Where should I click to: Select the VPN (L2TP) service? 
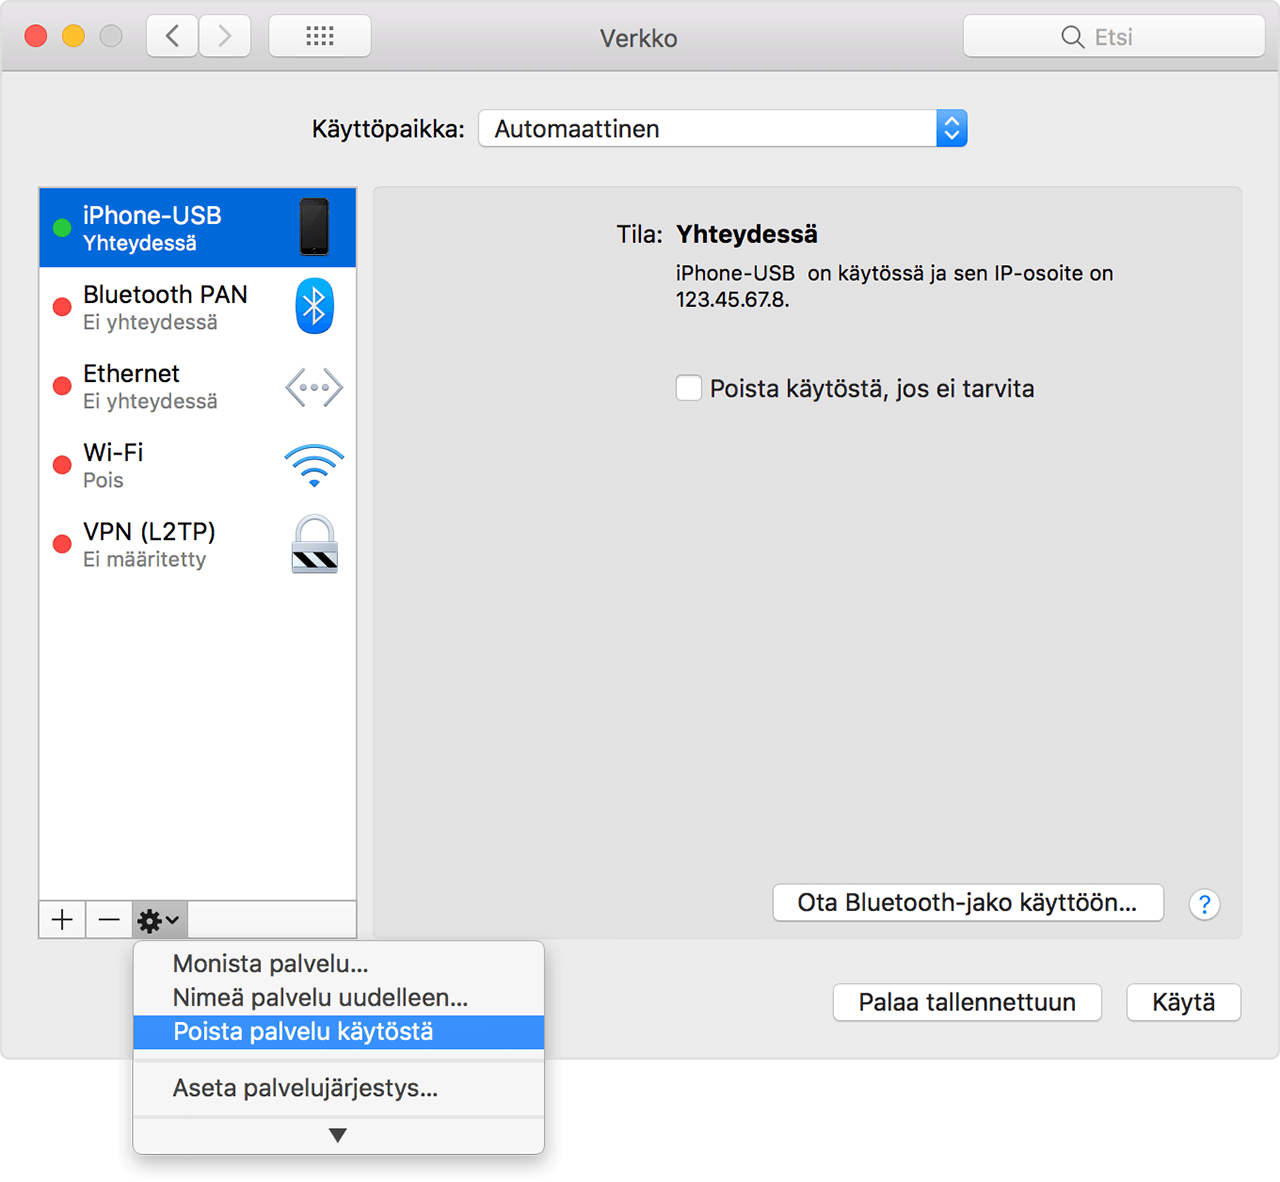[198, 544]
